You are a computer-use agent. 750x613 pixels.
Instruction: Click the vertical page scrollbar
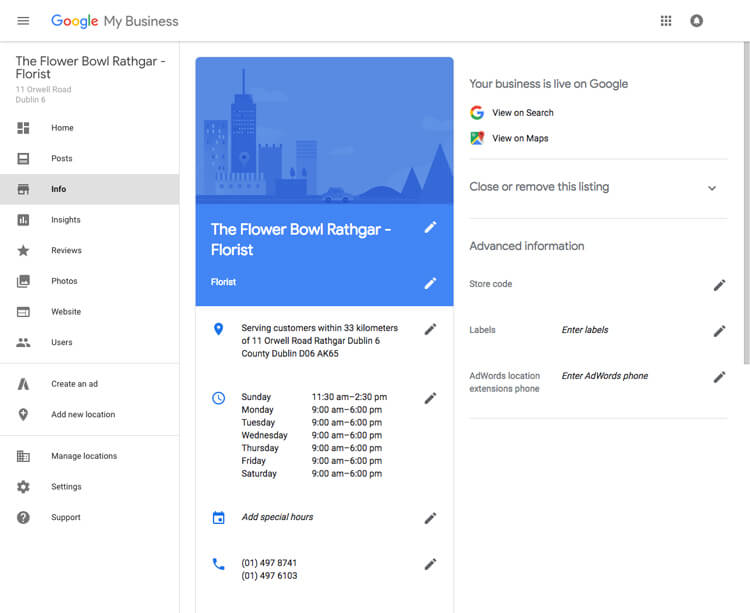746,203
